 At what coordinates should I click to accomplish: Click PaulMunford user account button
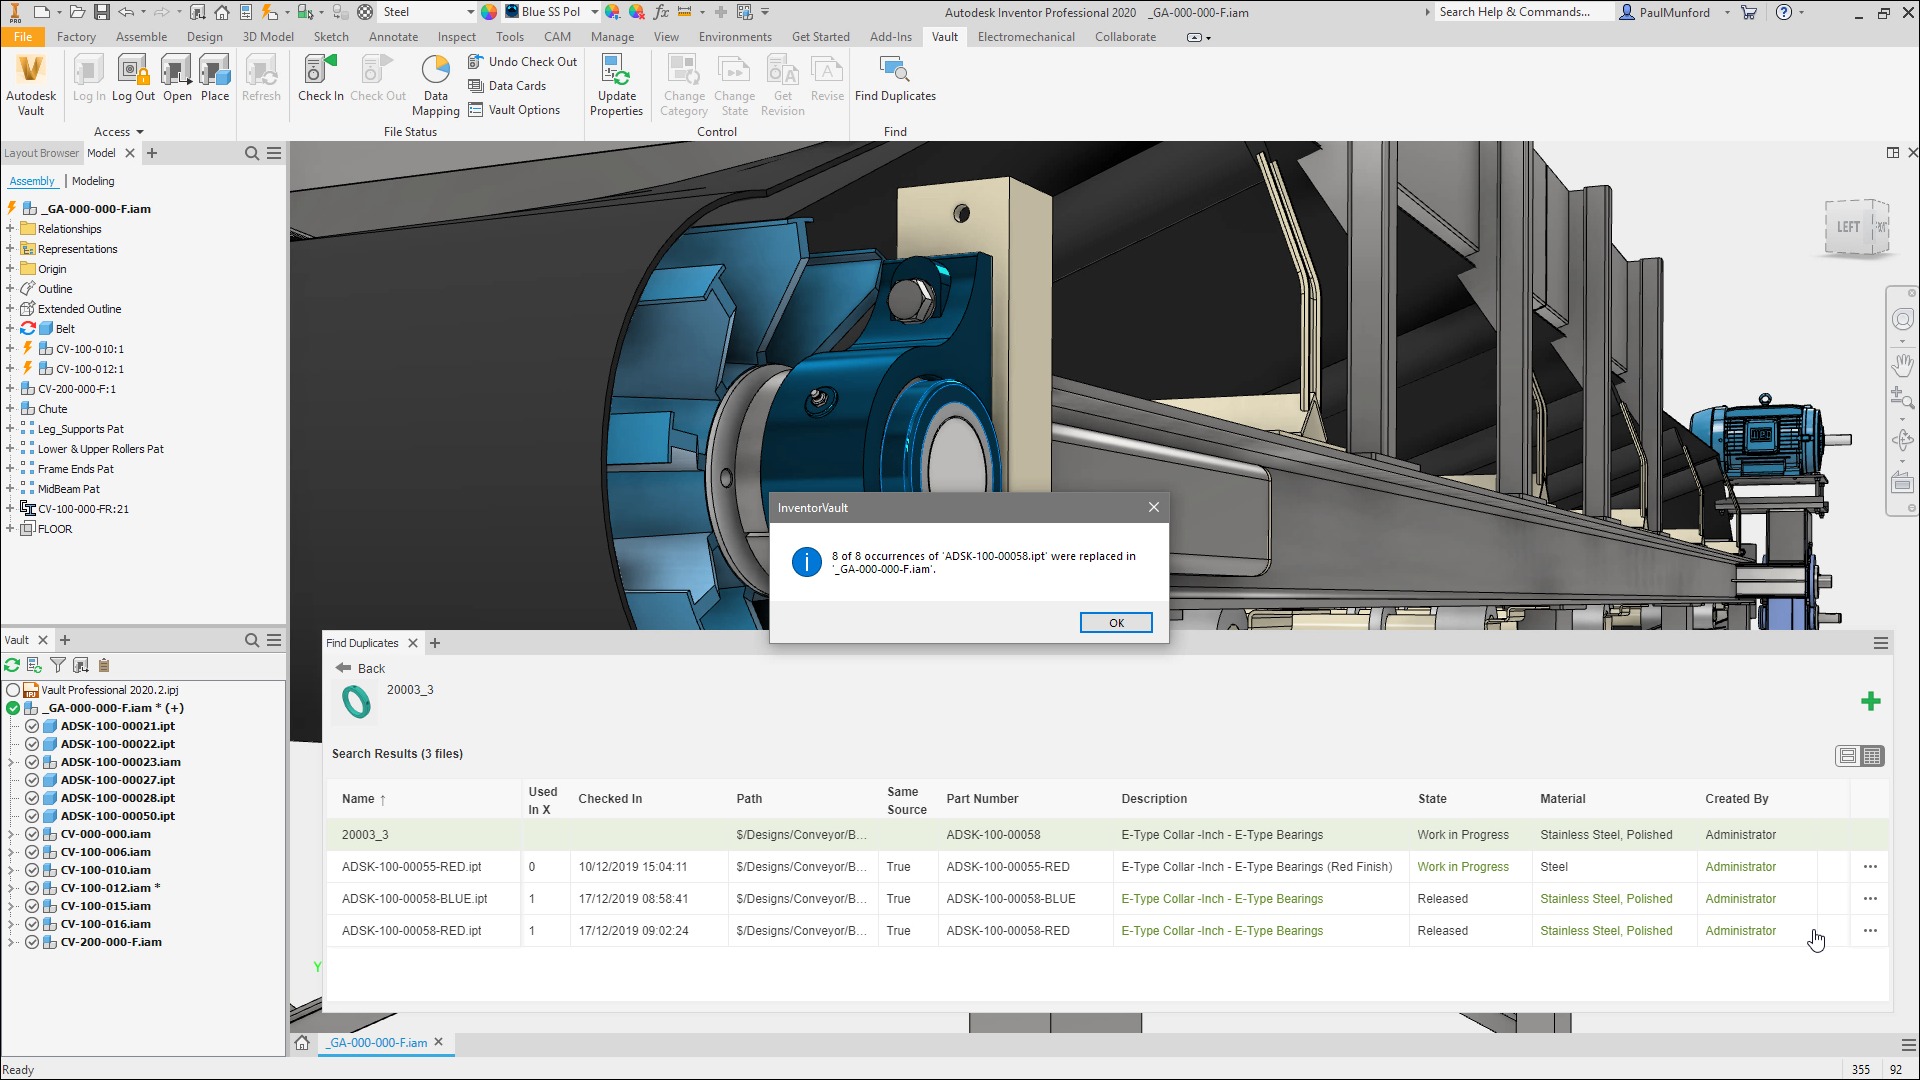[1665, 12]
